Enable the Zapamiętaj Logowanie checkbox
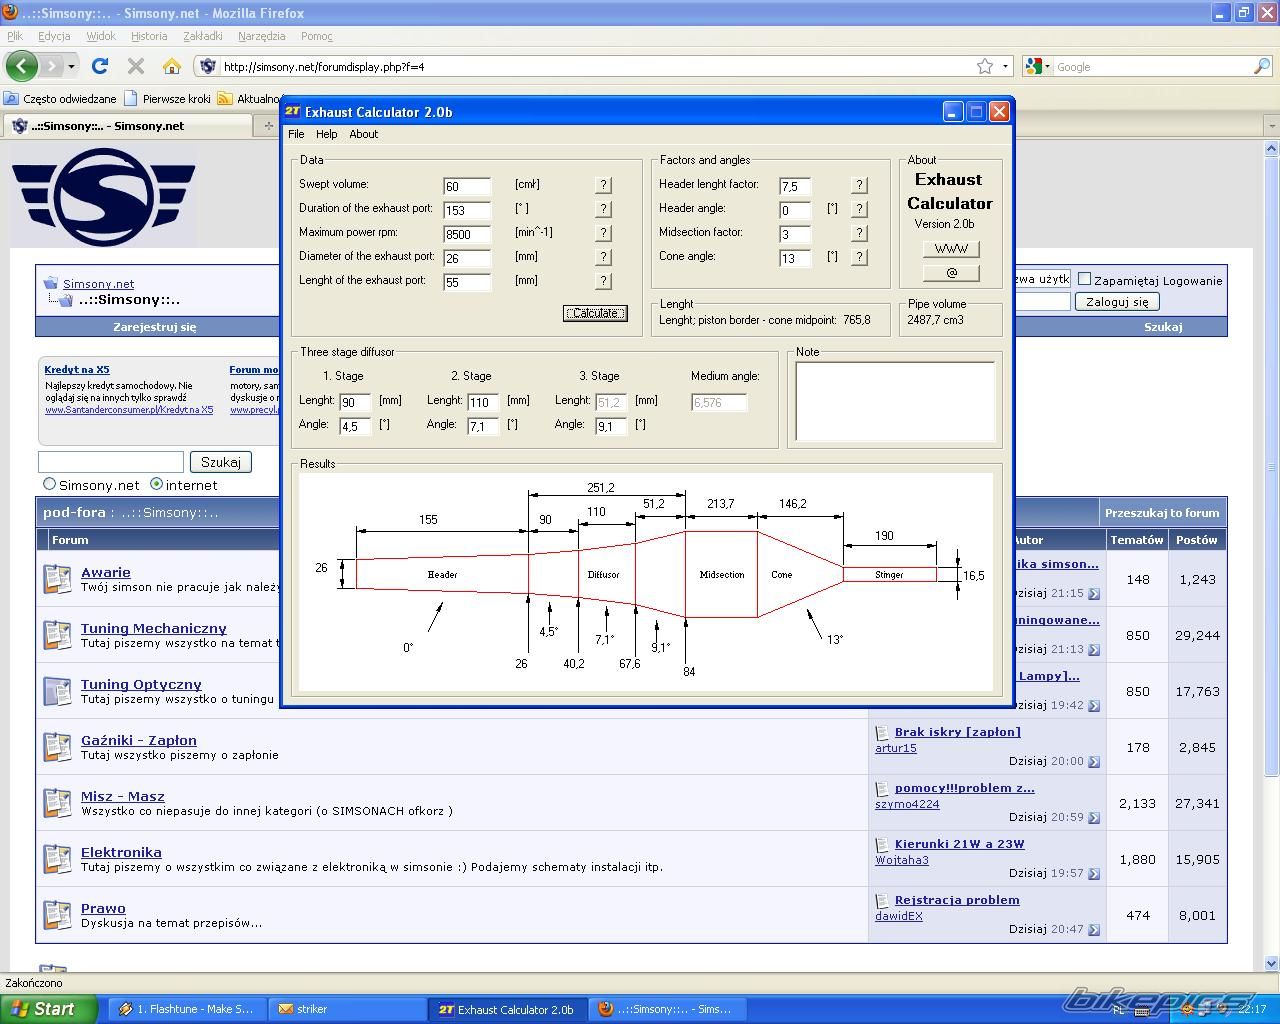 point(1084,279)
